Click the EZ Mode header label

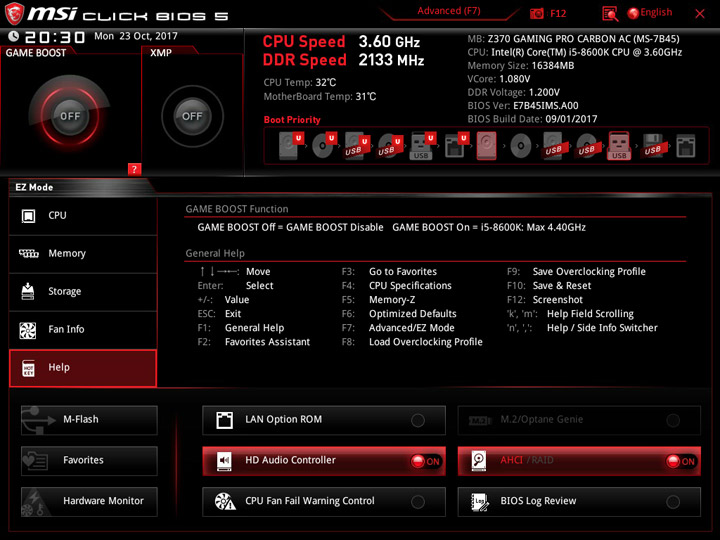pyautogui.click(x=34, y=187)
